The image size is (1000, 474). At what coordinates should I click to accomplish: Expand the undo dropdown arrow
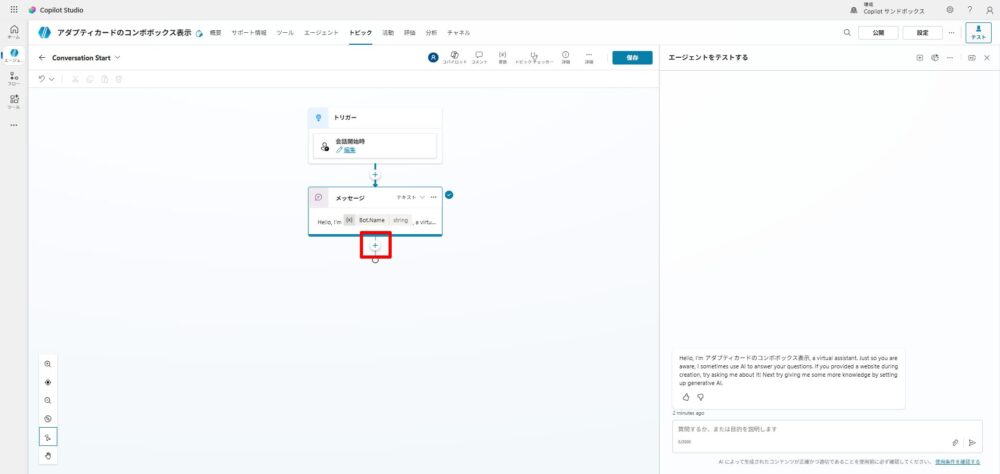(52, 78)
